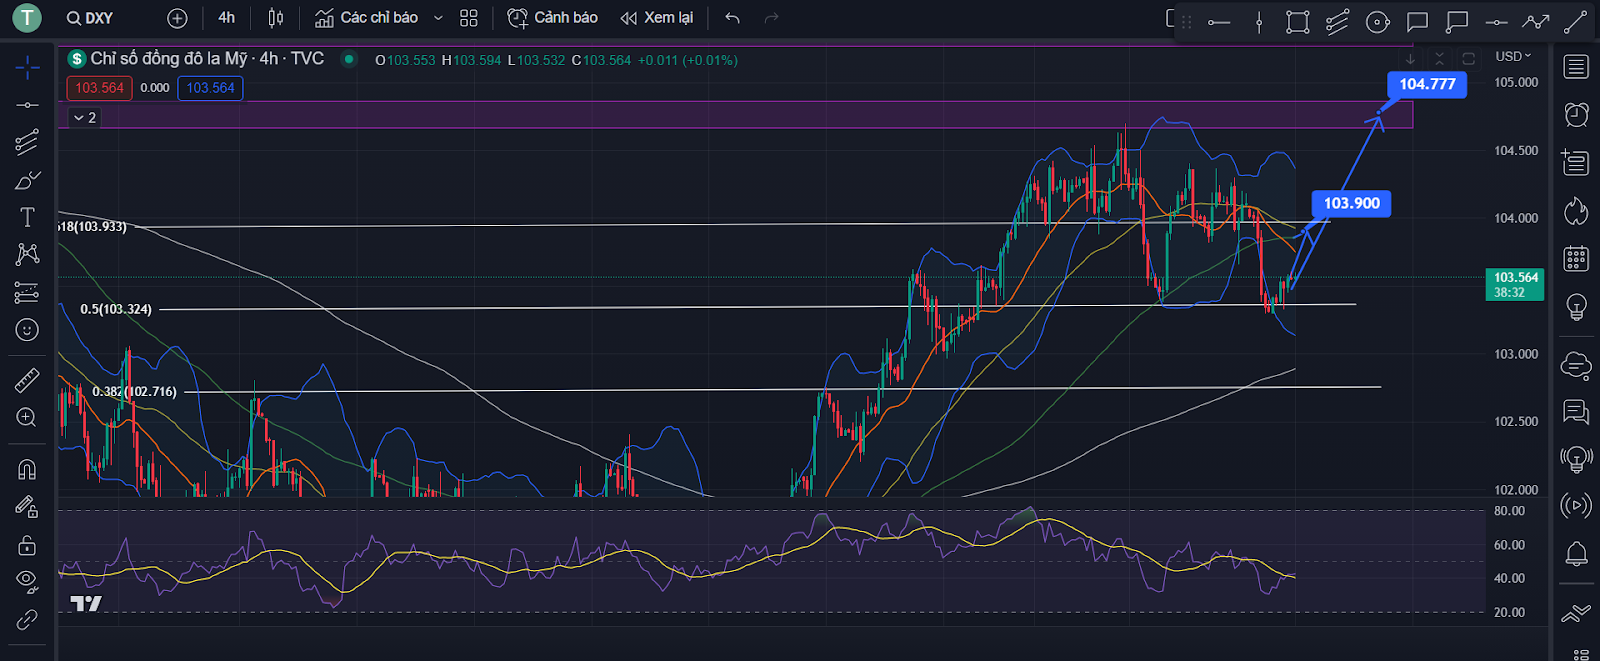The width and height of the screenshot is (1600, 661).
Task: Select the 104.777 price label annotation
Action: click(1427, 84)
